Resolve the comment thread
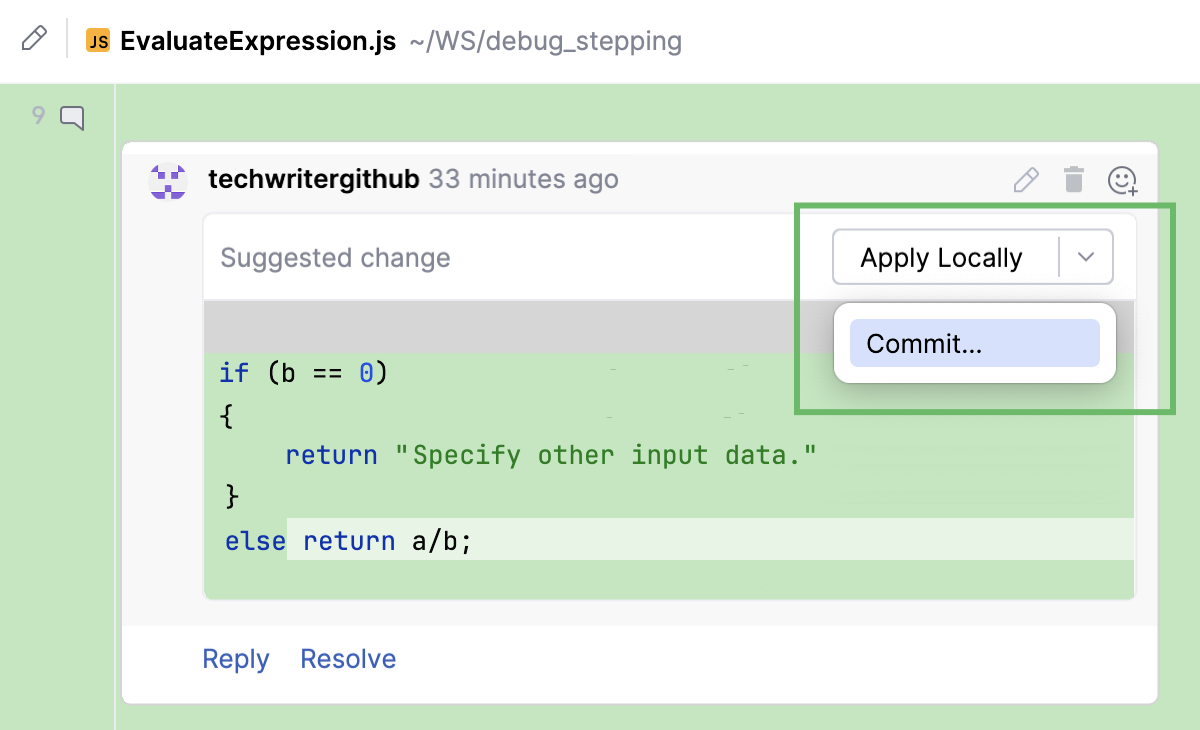1200x730 pixels. point(347,658)
